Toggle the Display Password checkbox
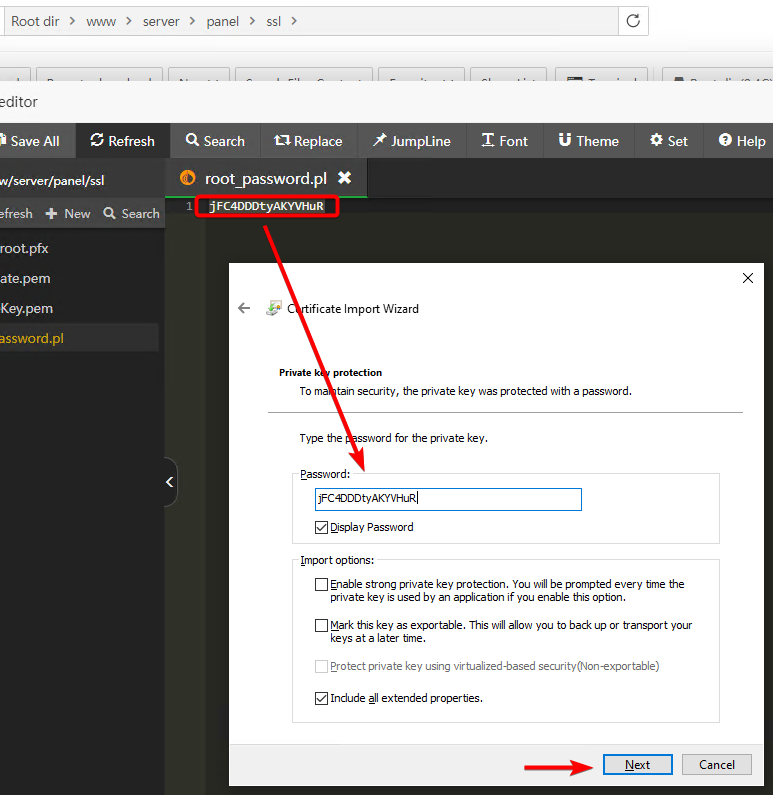 321,527
